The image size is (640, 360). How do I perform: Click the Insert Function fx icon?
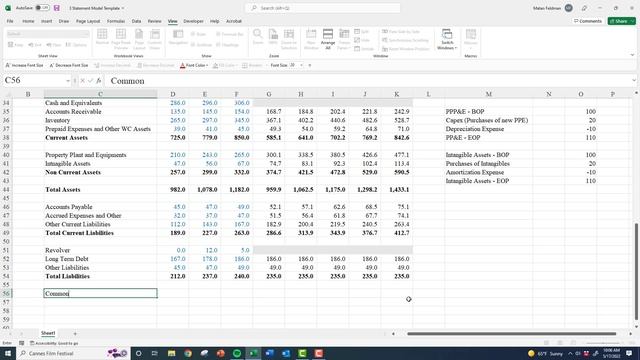99,81
